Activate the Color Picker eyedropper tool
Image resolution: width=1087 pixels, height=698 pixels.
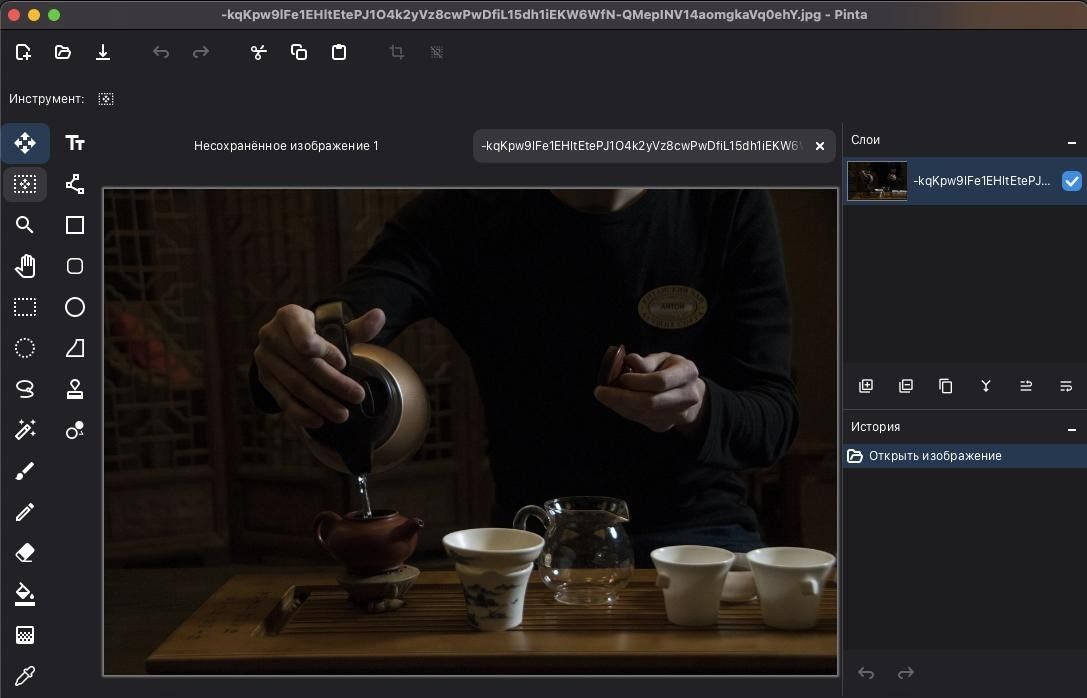(x=25, y=675)
